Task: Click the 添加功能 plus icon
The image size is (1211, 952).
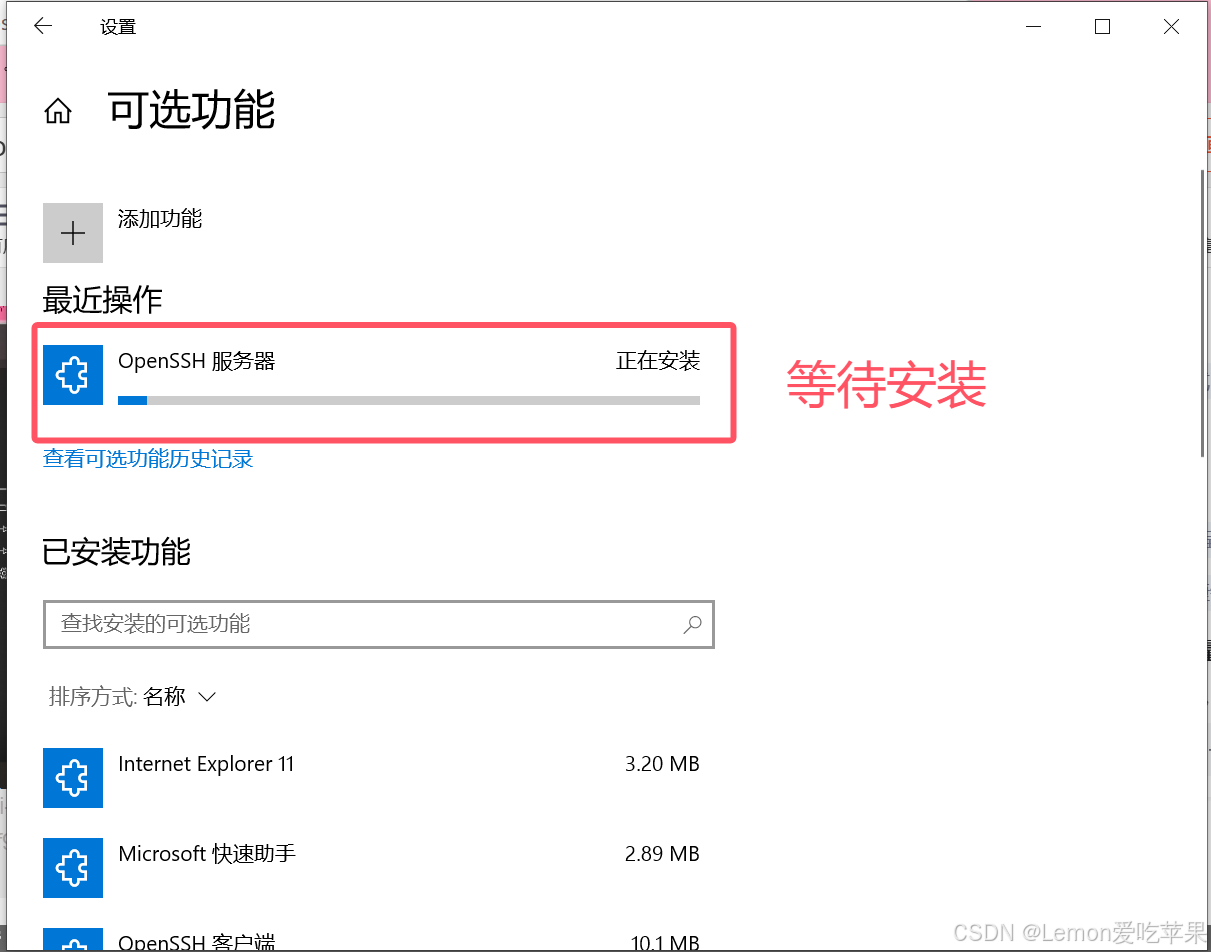Action: click(x=72, y=232)
